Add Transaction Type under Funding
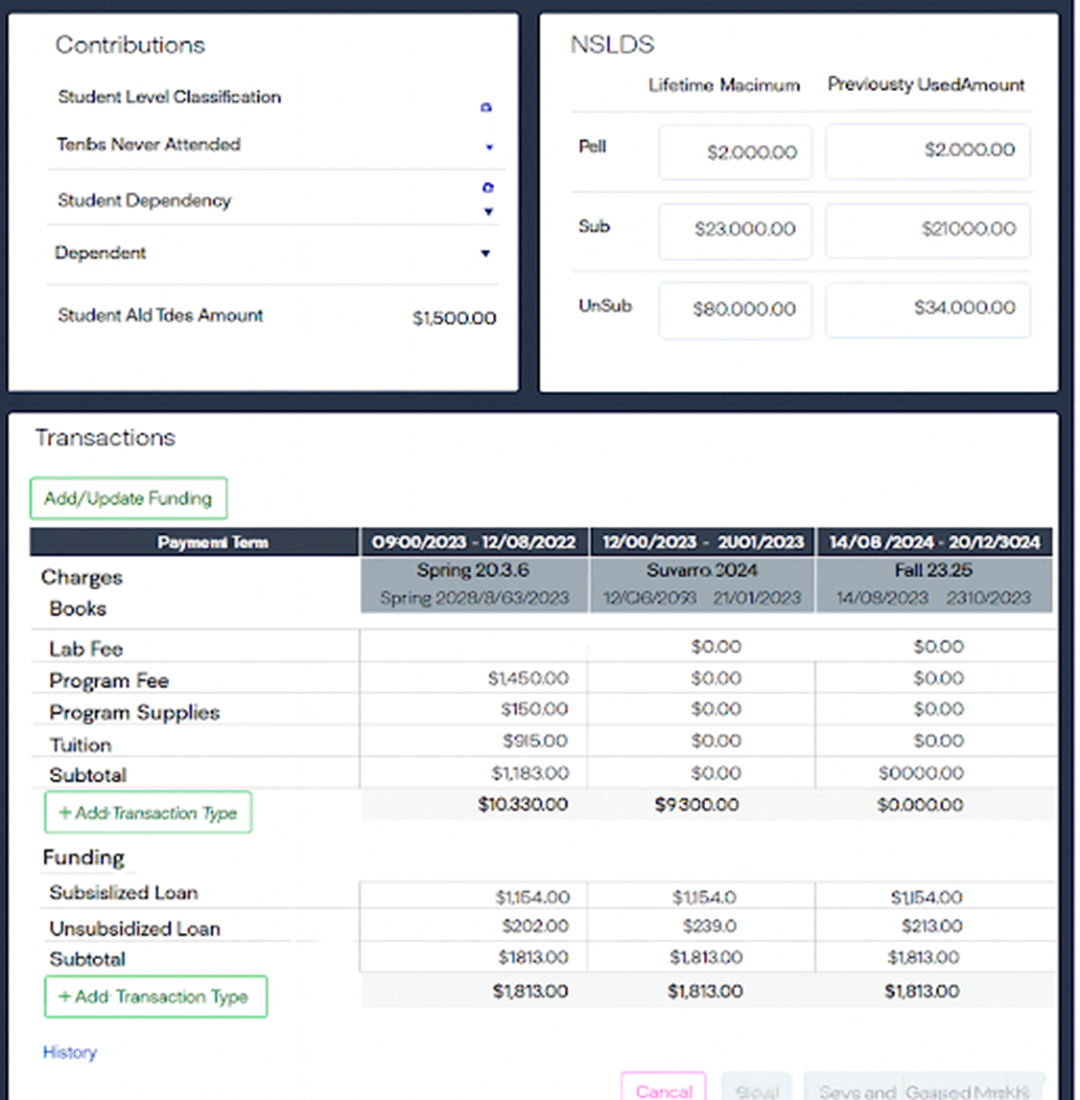Screen dimensions: 1080x1100 (156, 996)
